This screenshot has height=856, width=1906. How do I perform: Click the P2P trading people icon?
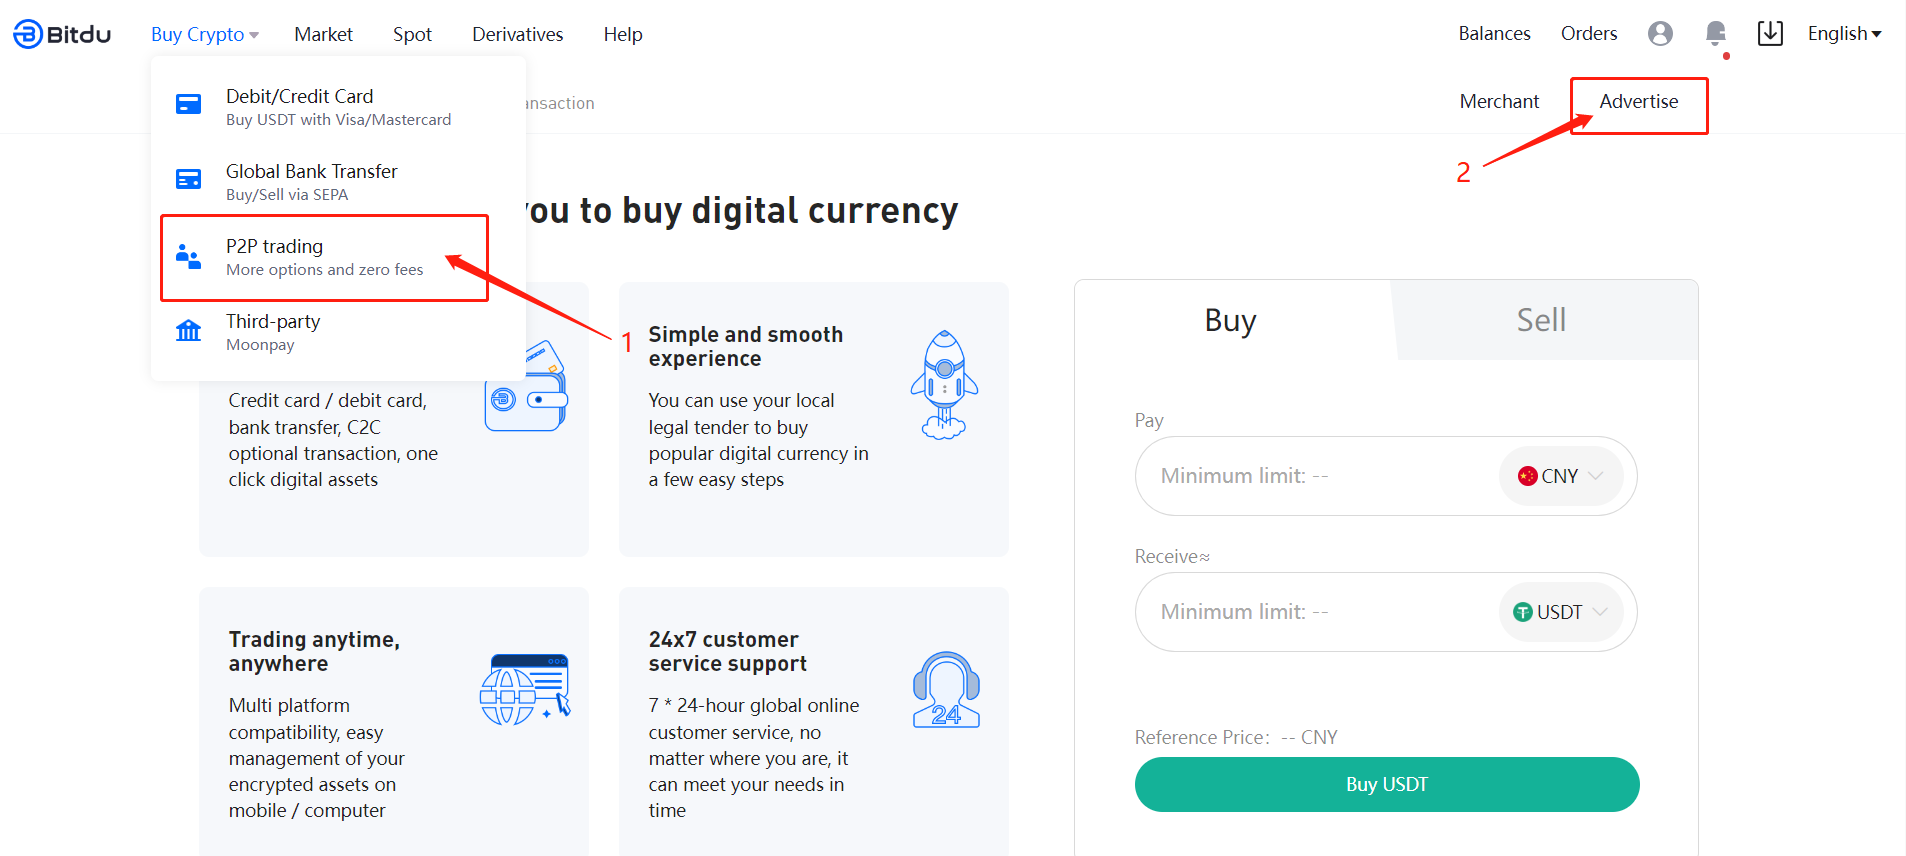(x=188, y=256)
